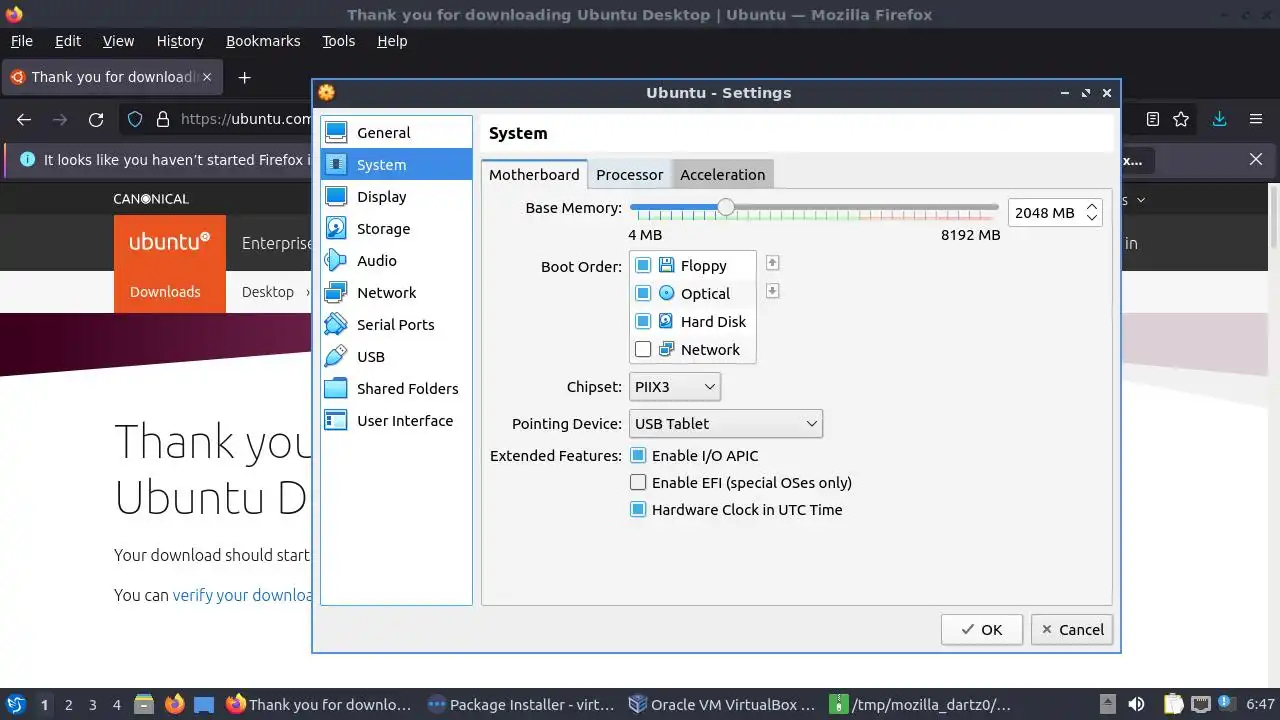1280x720 pixels.
Task: Adjust Base Memory slider handle
Action: 726,207
